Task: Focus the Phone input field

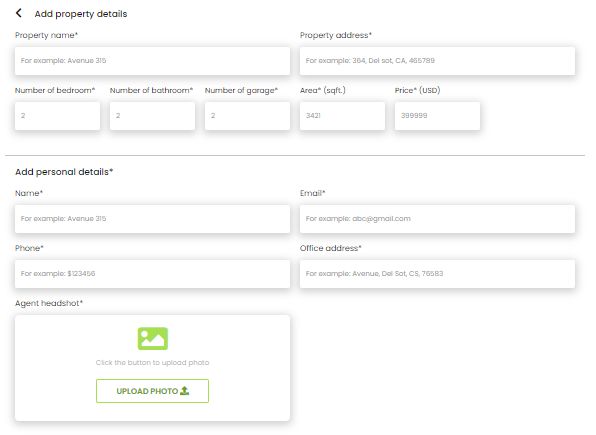Action: [152, 274]
